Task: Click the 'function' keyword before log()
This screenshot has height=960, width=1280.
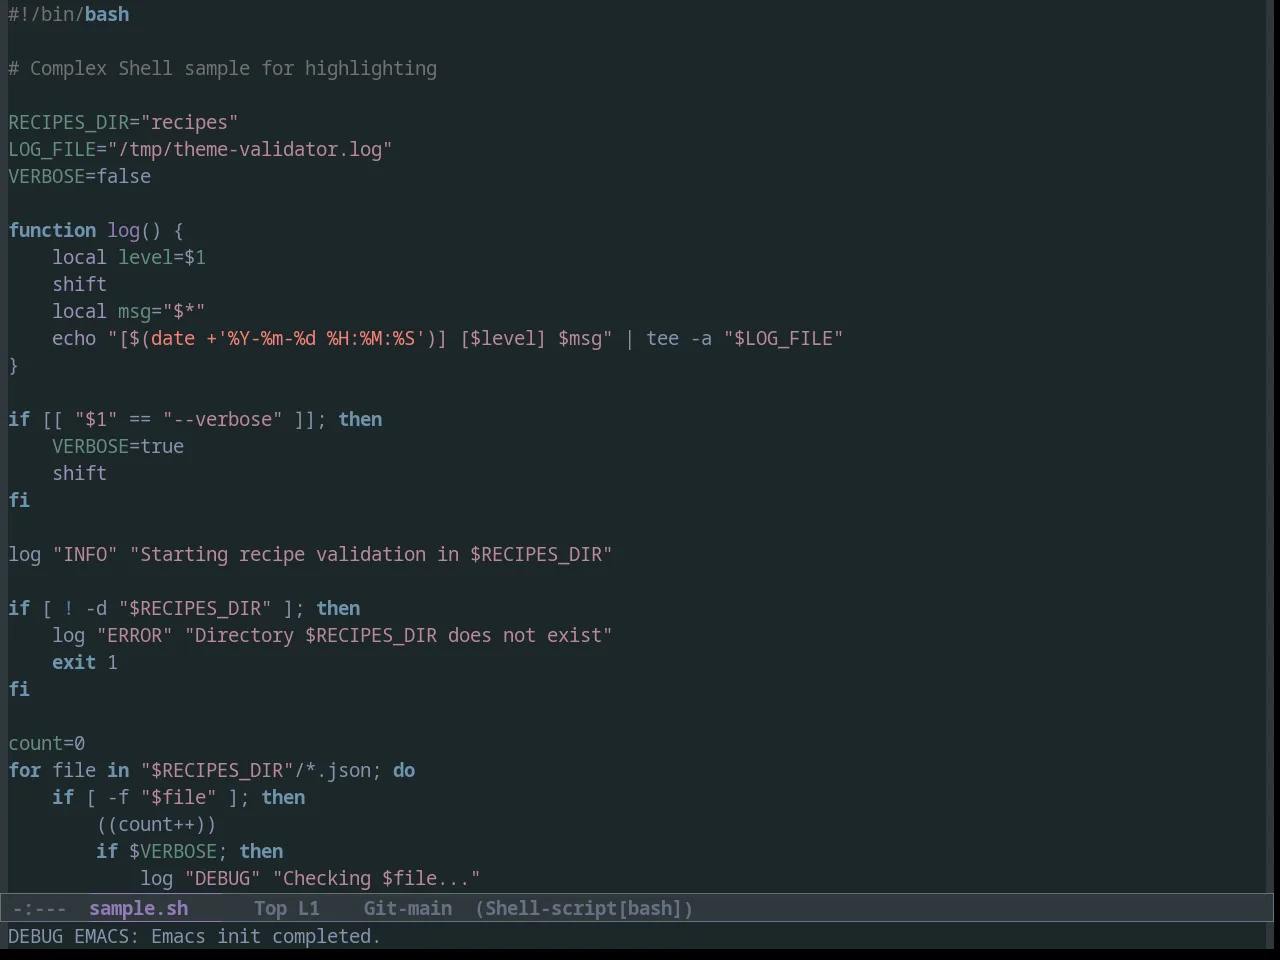Action: (x=52, y=230)
